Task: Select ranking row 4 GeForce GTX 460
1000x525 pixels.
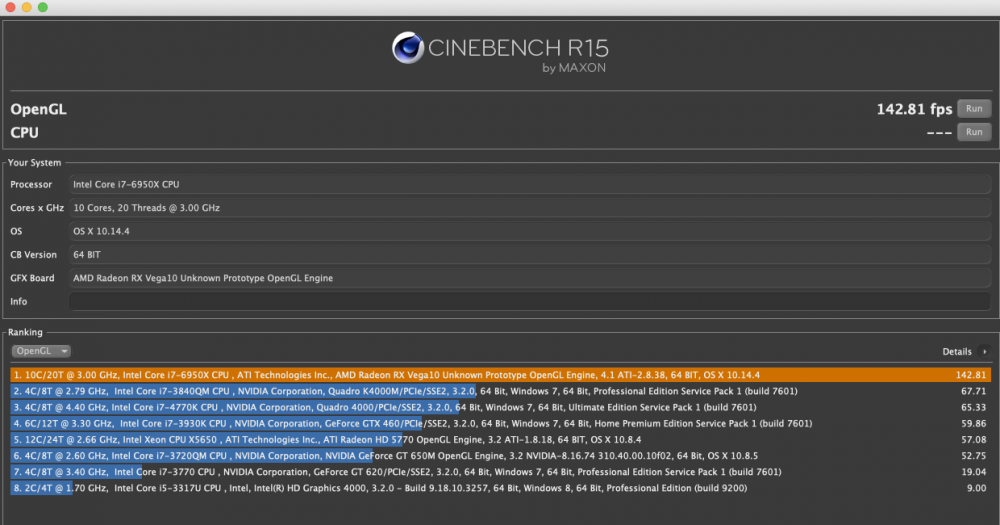Action: (501, 424)
